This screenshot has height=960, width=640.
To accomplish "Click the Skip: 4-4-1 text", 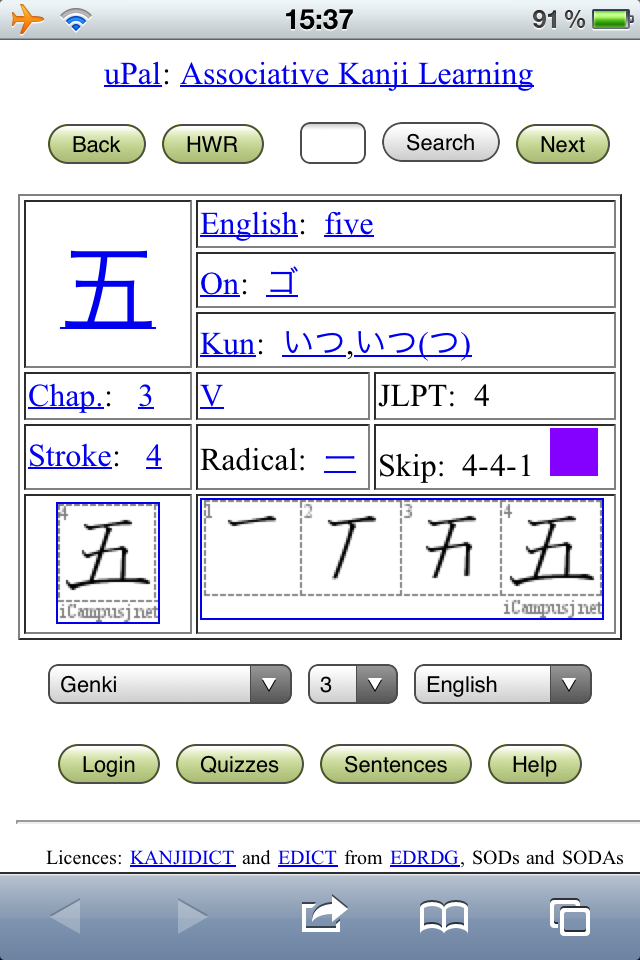I will 455,466.
